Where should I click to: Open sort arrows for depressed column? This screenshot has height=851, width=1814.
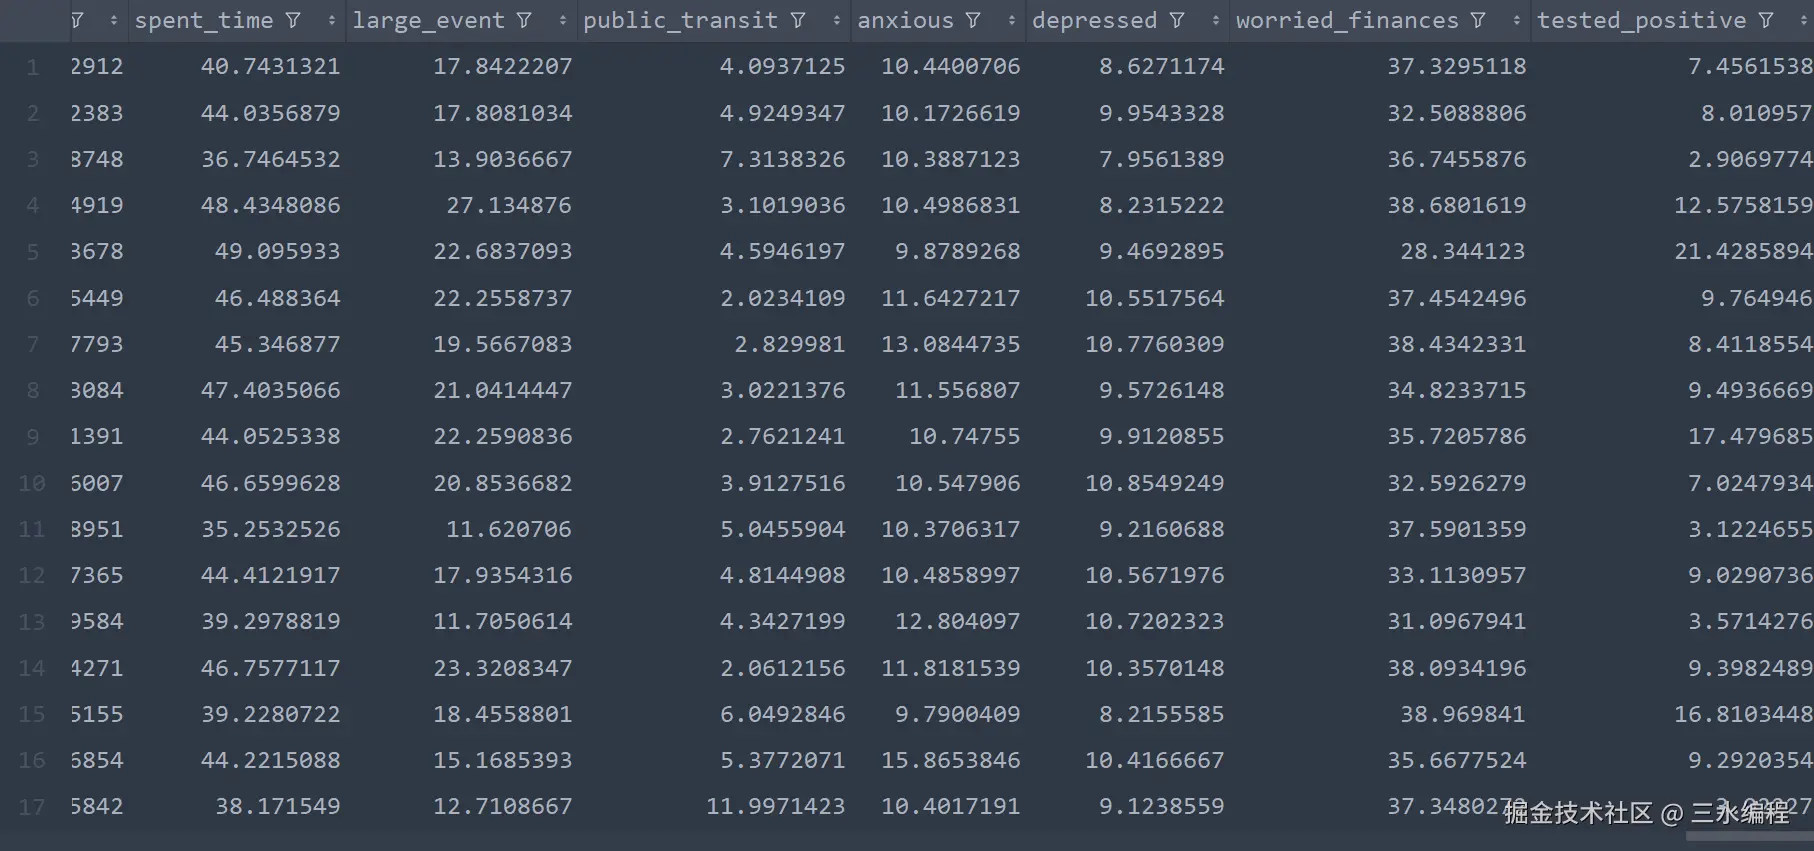coord(1216,20)
